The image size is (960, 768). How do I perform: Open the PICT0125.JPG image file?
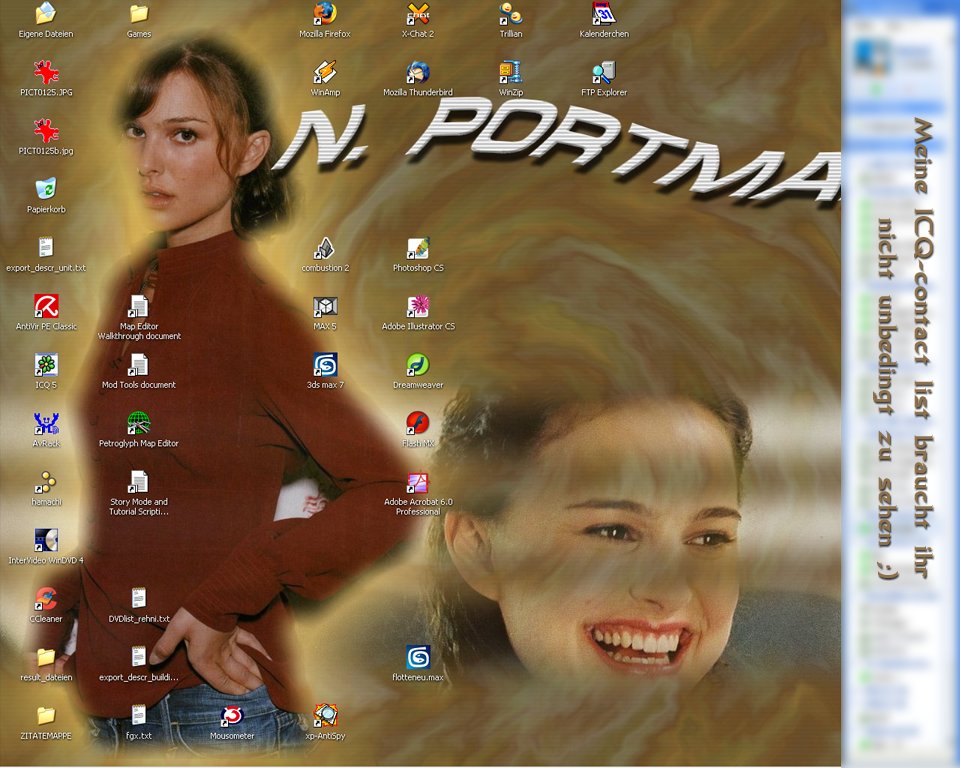(46, 73)
